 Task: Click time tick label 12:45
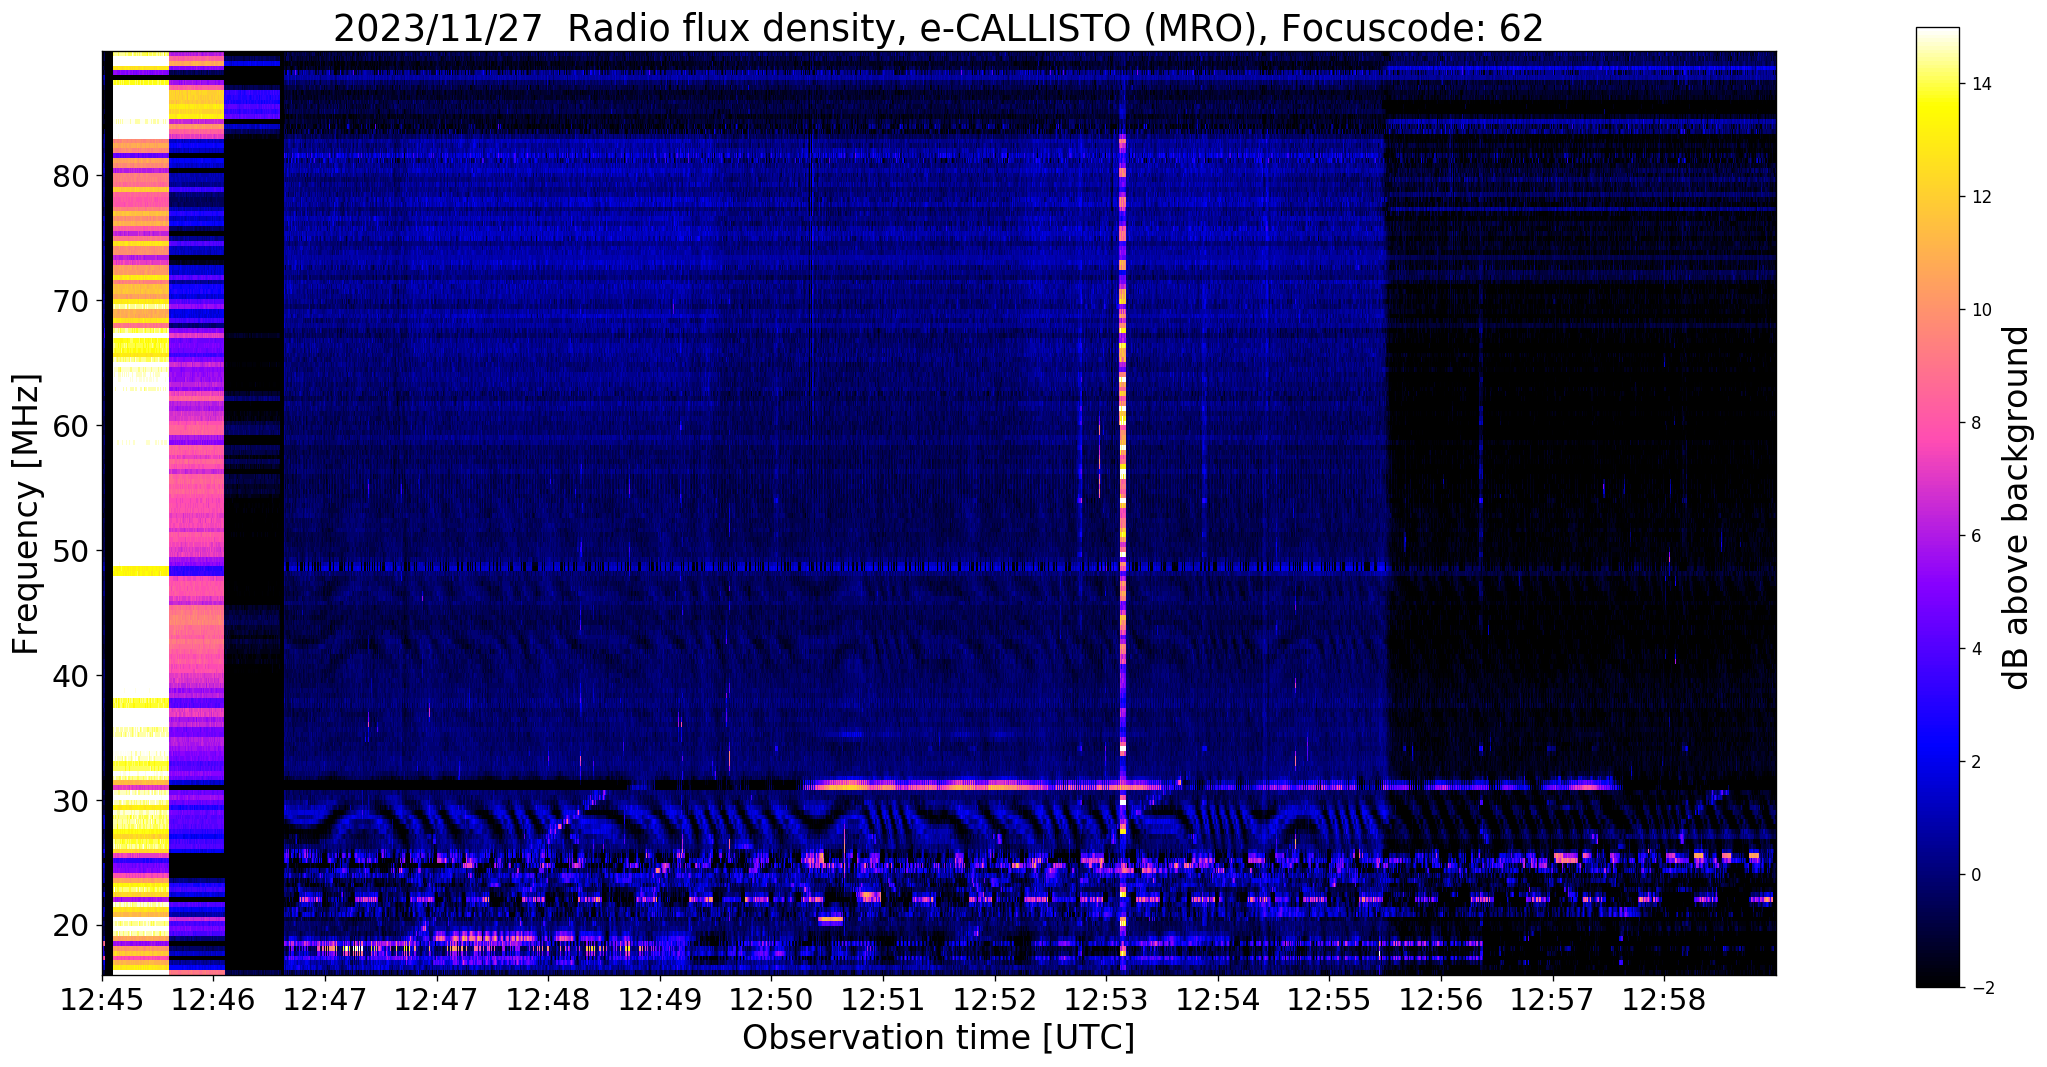coord(103,999)
